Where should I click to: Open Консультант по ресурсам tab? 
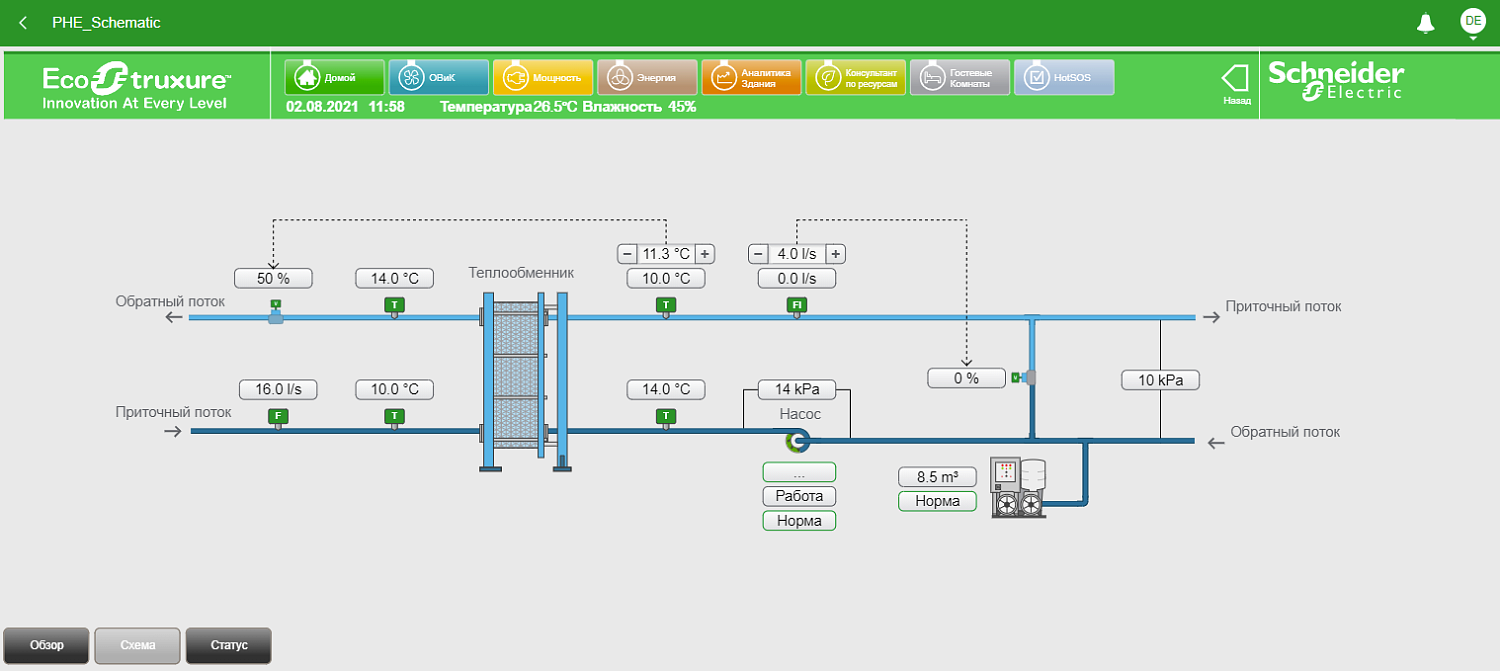855,77
